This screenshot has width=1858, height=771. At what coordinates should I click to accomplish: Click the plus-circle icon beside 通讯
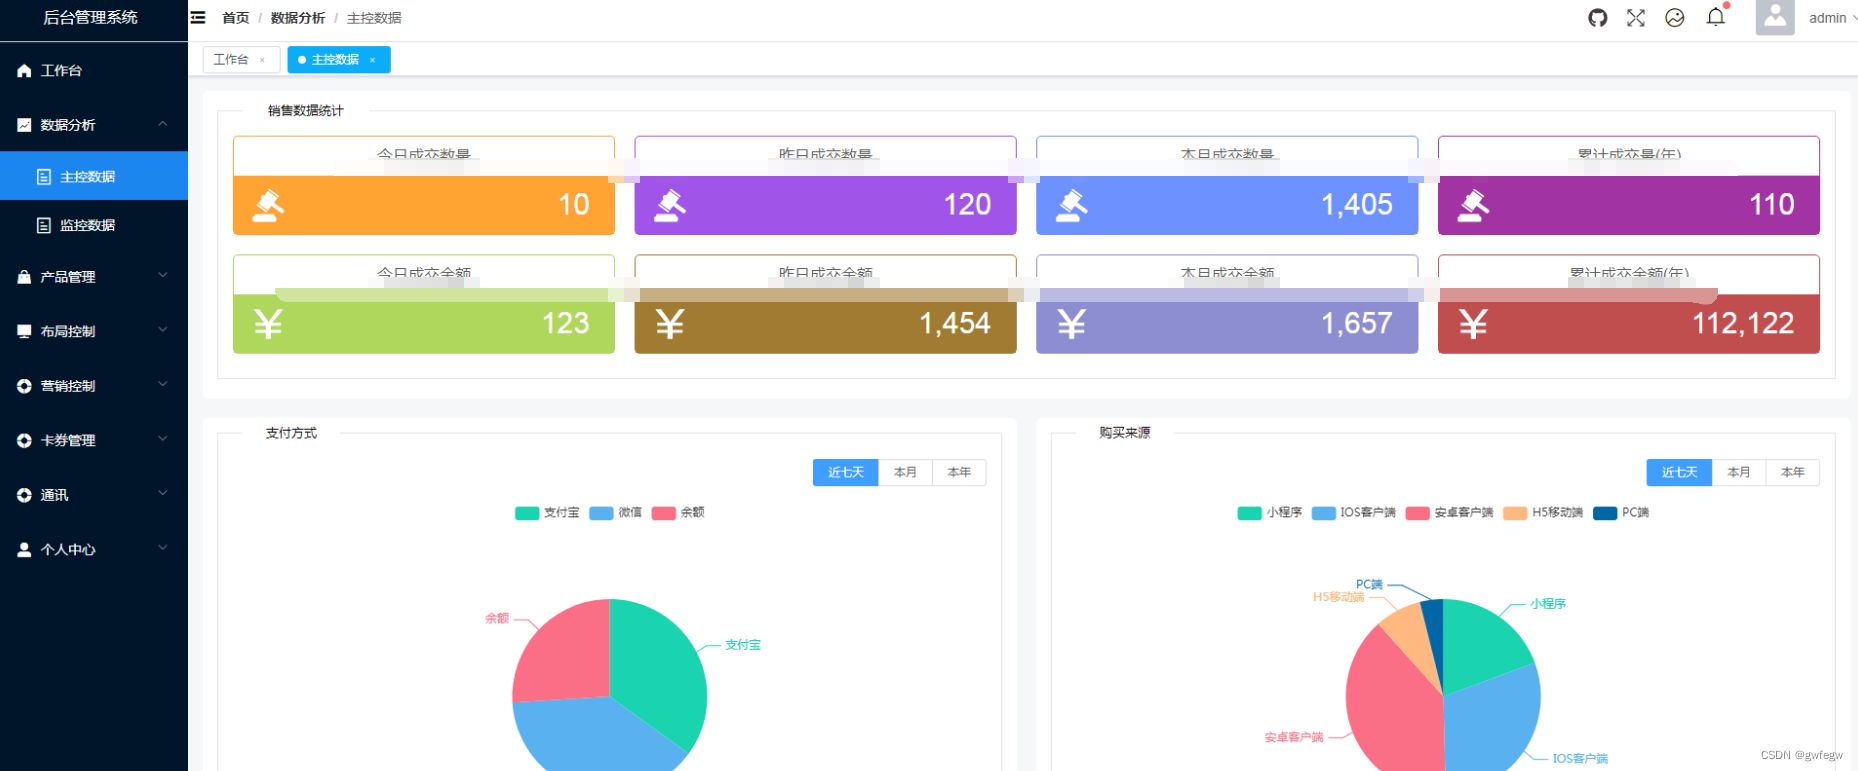coord(24,495)
